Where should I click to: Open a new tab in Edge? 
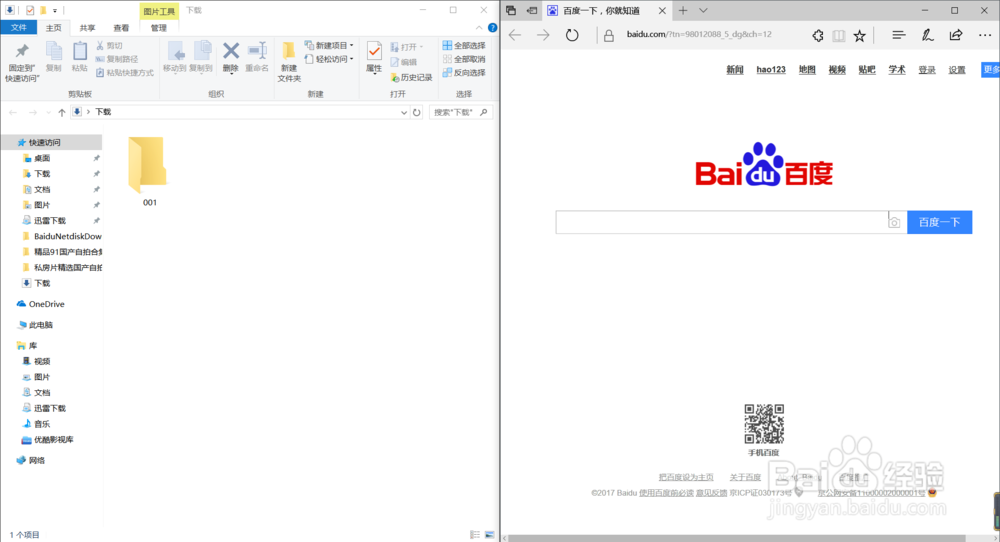[683, 10]
